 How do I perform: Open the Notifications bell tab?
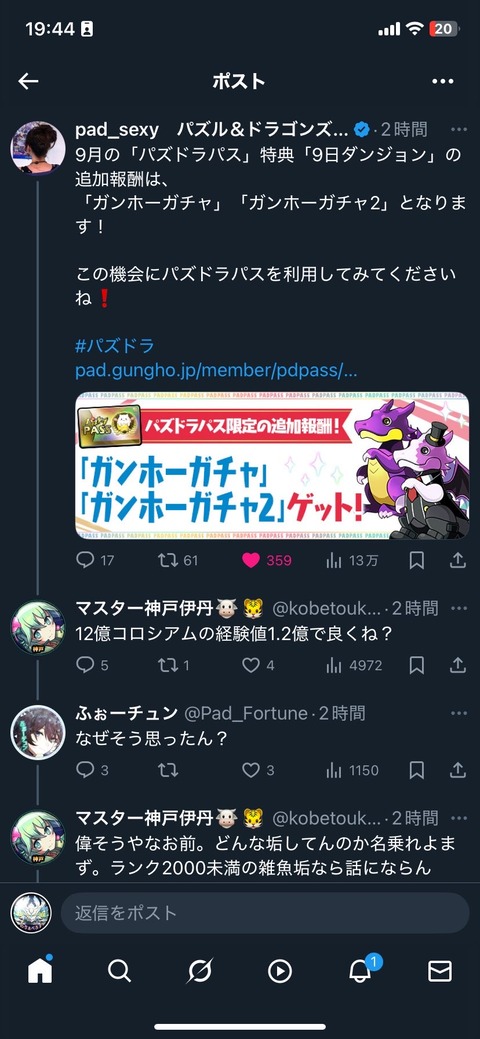point(360,971)
